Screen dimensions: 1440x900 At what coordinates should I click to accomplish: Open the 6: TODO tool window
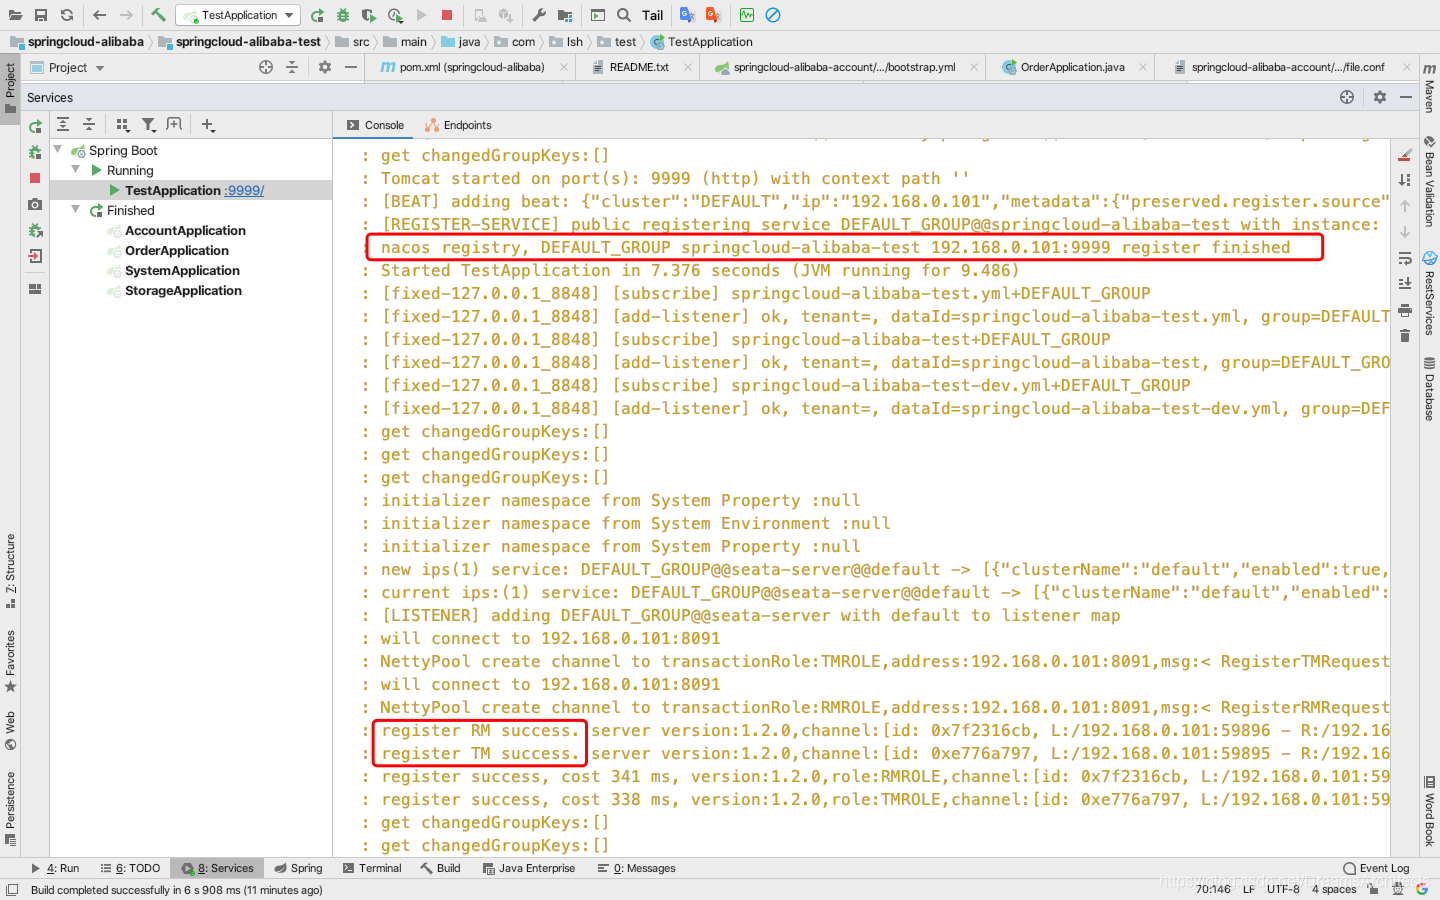(130, 868)
